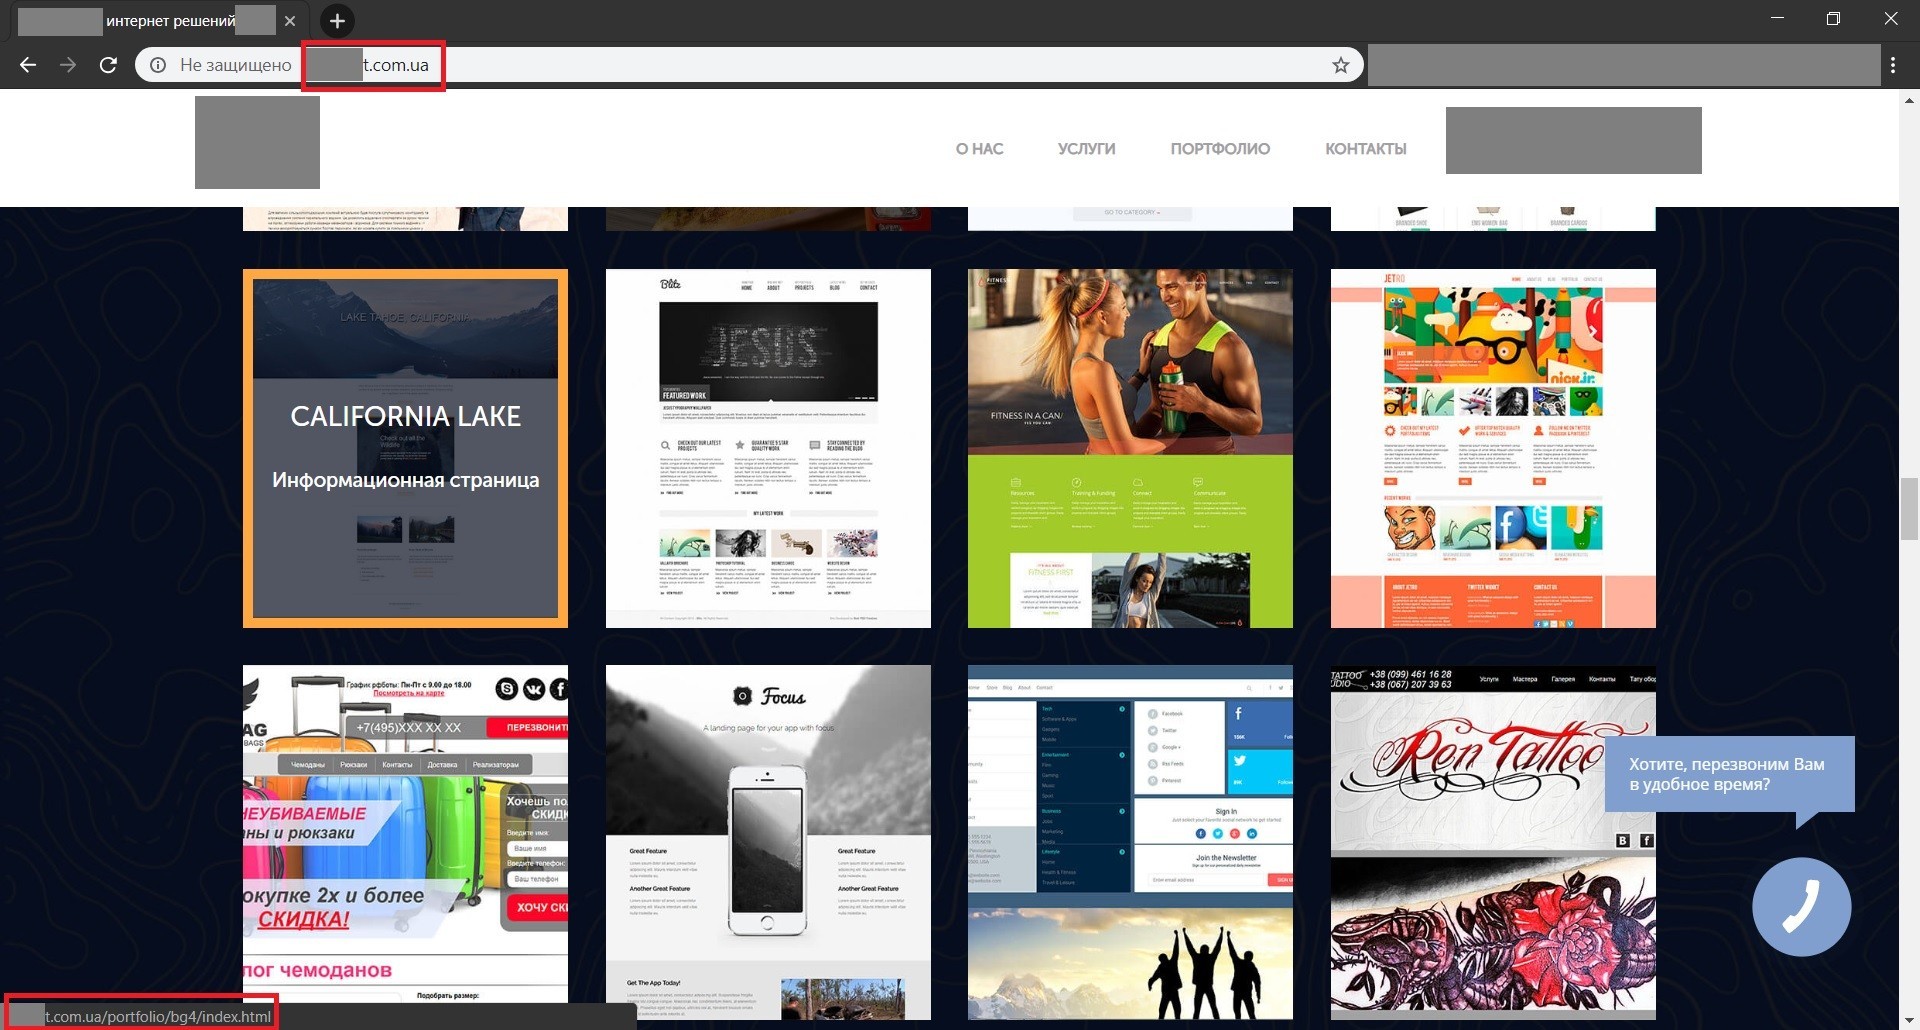Click the address bar URL field
Image resolution: width=1920 pixels, height=1030 pixels.
click(x=750, y=65)
